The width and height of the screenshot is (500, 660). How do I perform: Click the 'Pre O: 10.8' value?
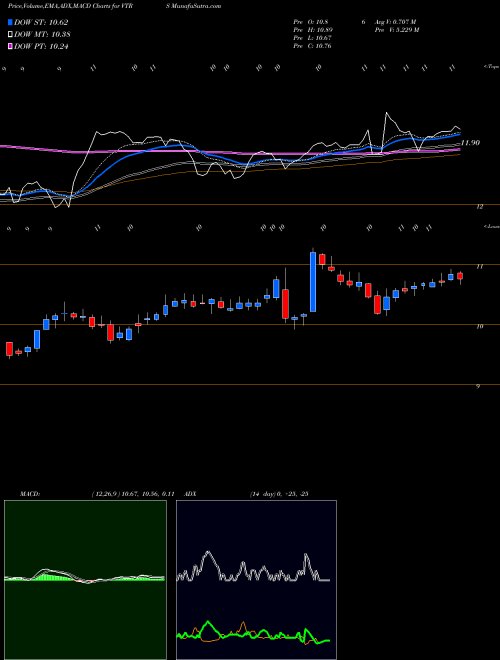click(x=313, y=22)
